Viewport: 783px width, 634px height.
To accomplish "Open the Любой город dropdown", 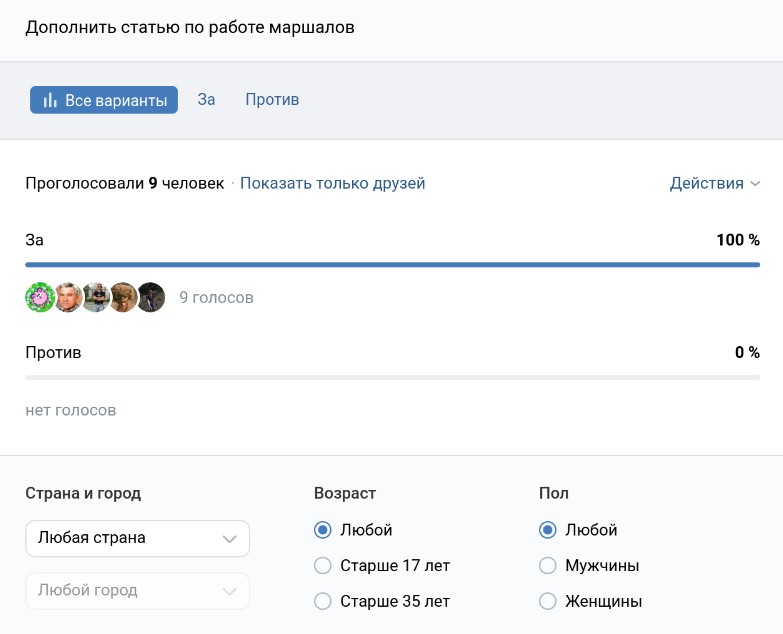I will coord(137,590).
